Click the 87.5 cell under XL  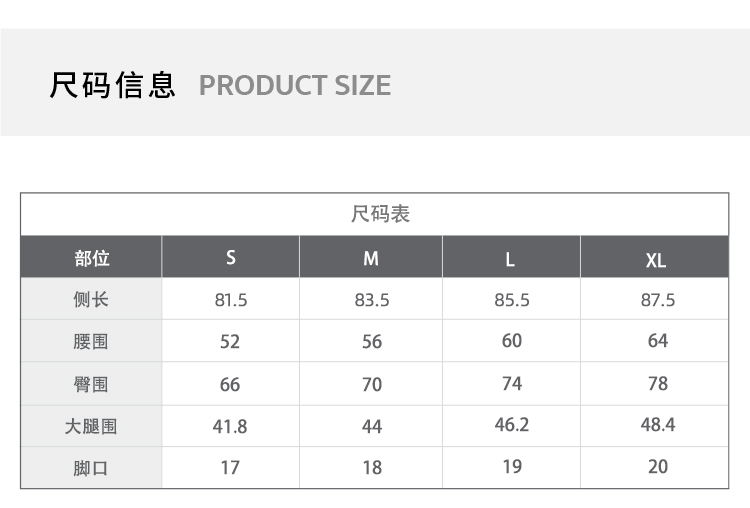coord(658,300)
